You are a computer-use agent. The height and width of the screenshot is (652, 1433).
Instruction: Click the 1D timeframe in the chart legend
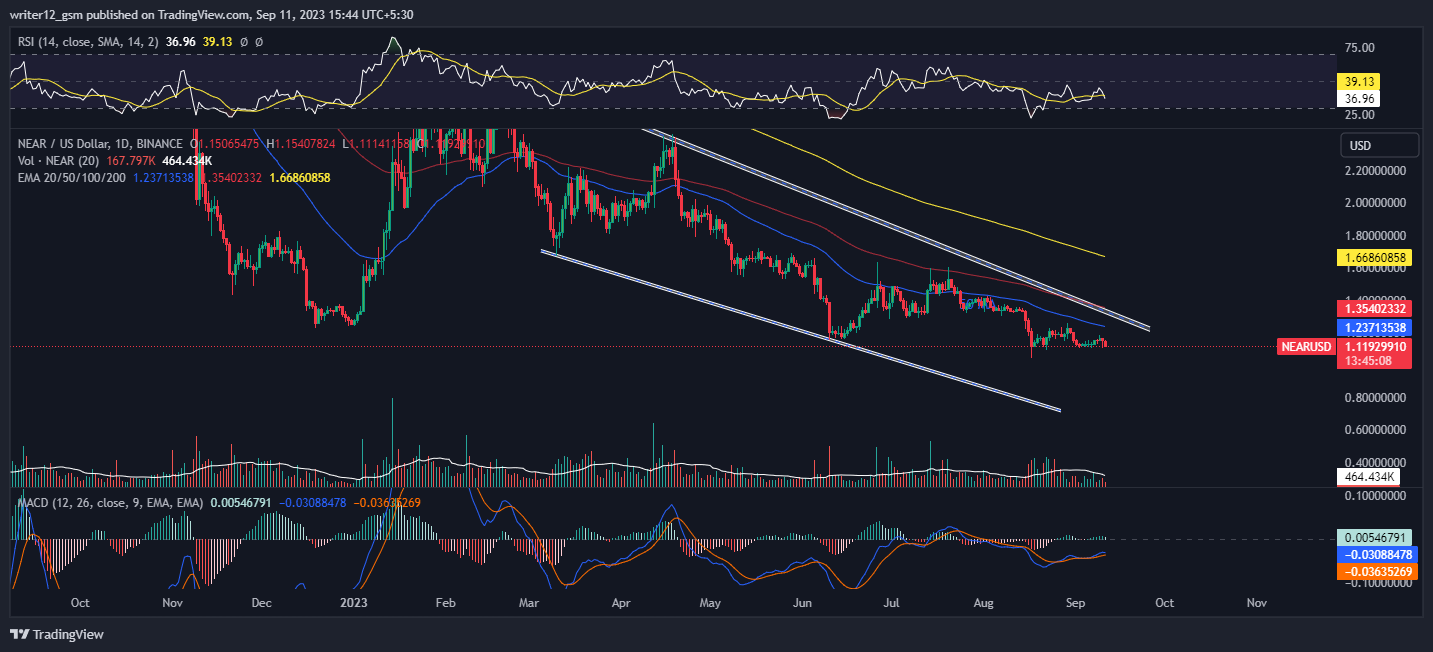click(120, 144)
